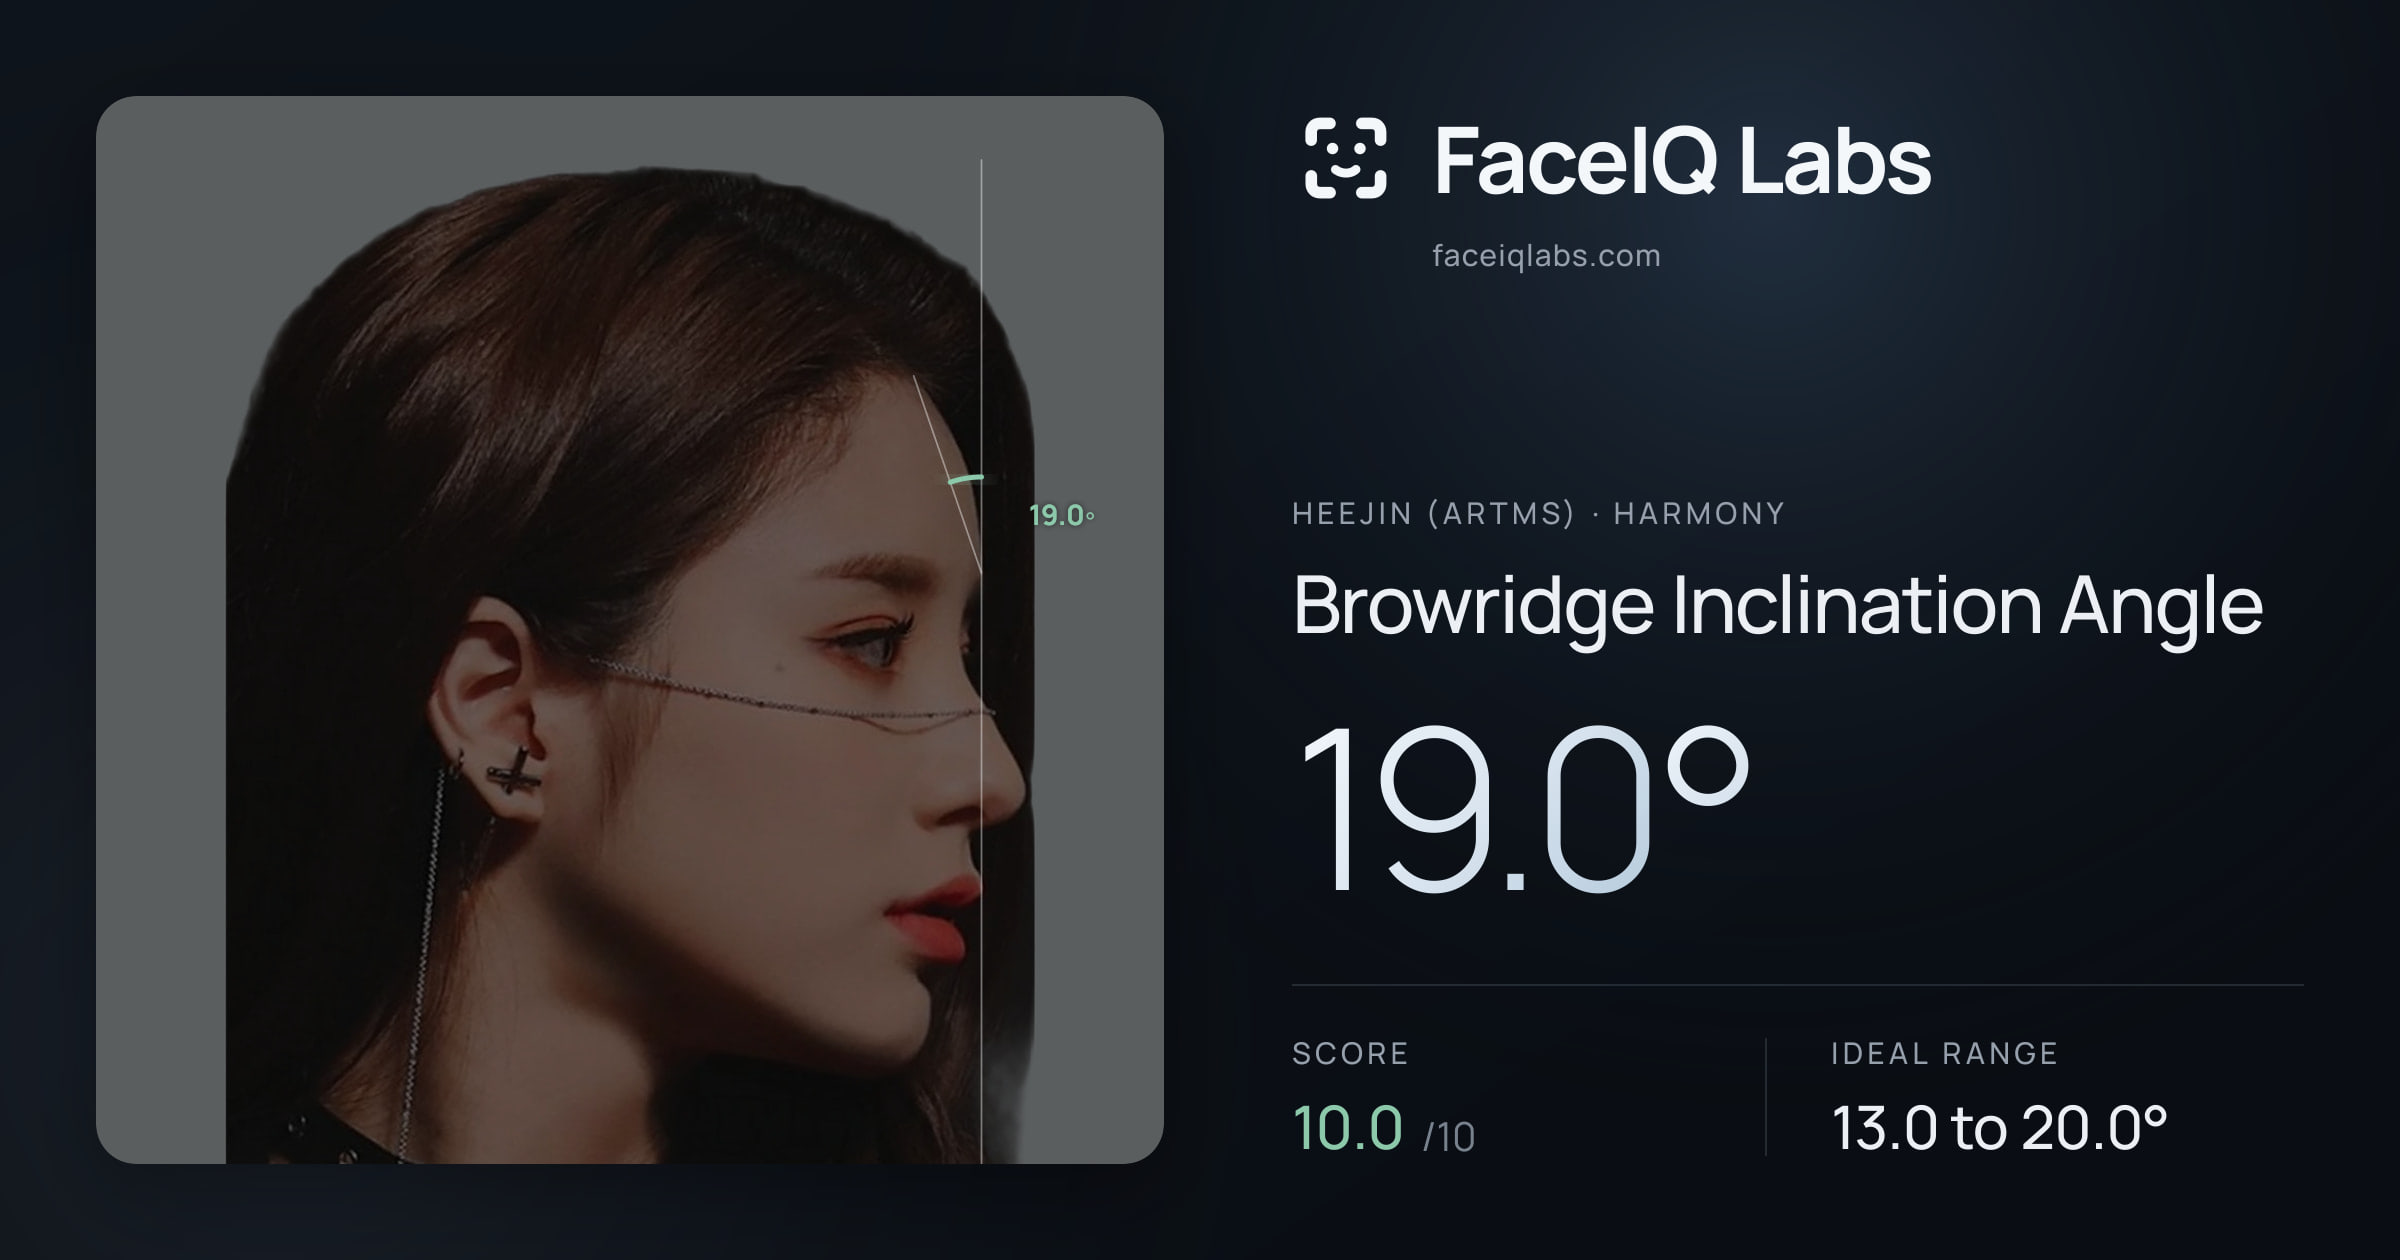This screenshot has height=1260, width=2400.
Task: Click the FaceIQ Labs face-scan logo icon
Action: [1345, 158]
